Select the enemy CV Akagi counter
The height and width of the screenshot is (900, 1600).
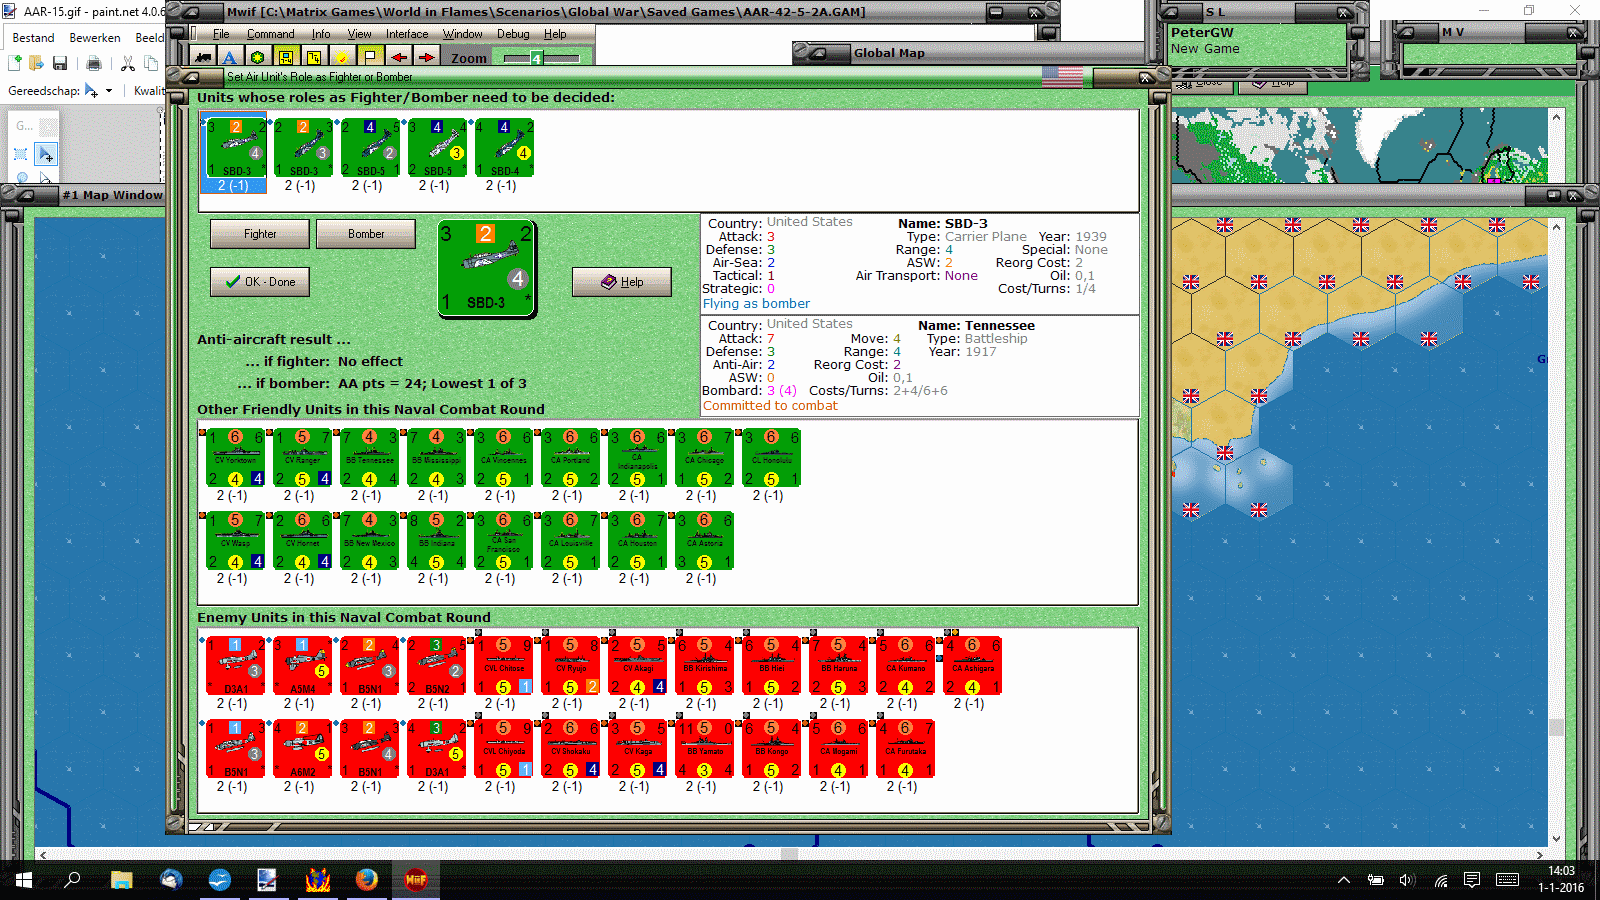click(x=637, y=666)
